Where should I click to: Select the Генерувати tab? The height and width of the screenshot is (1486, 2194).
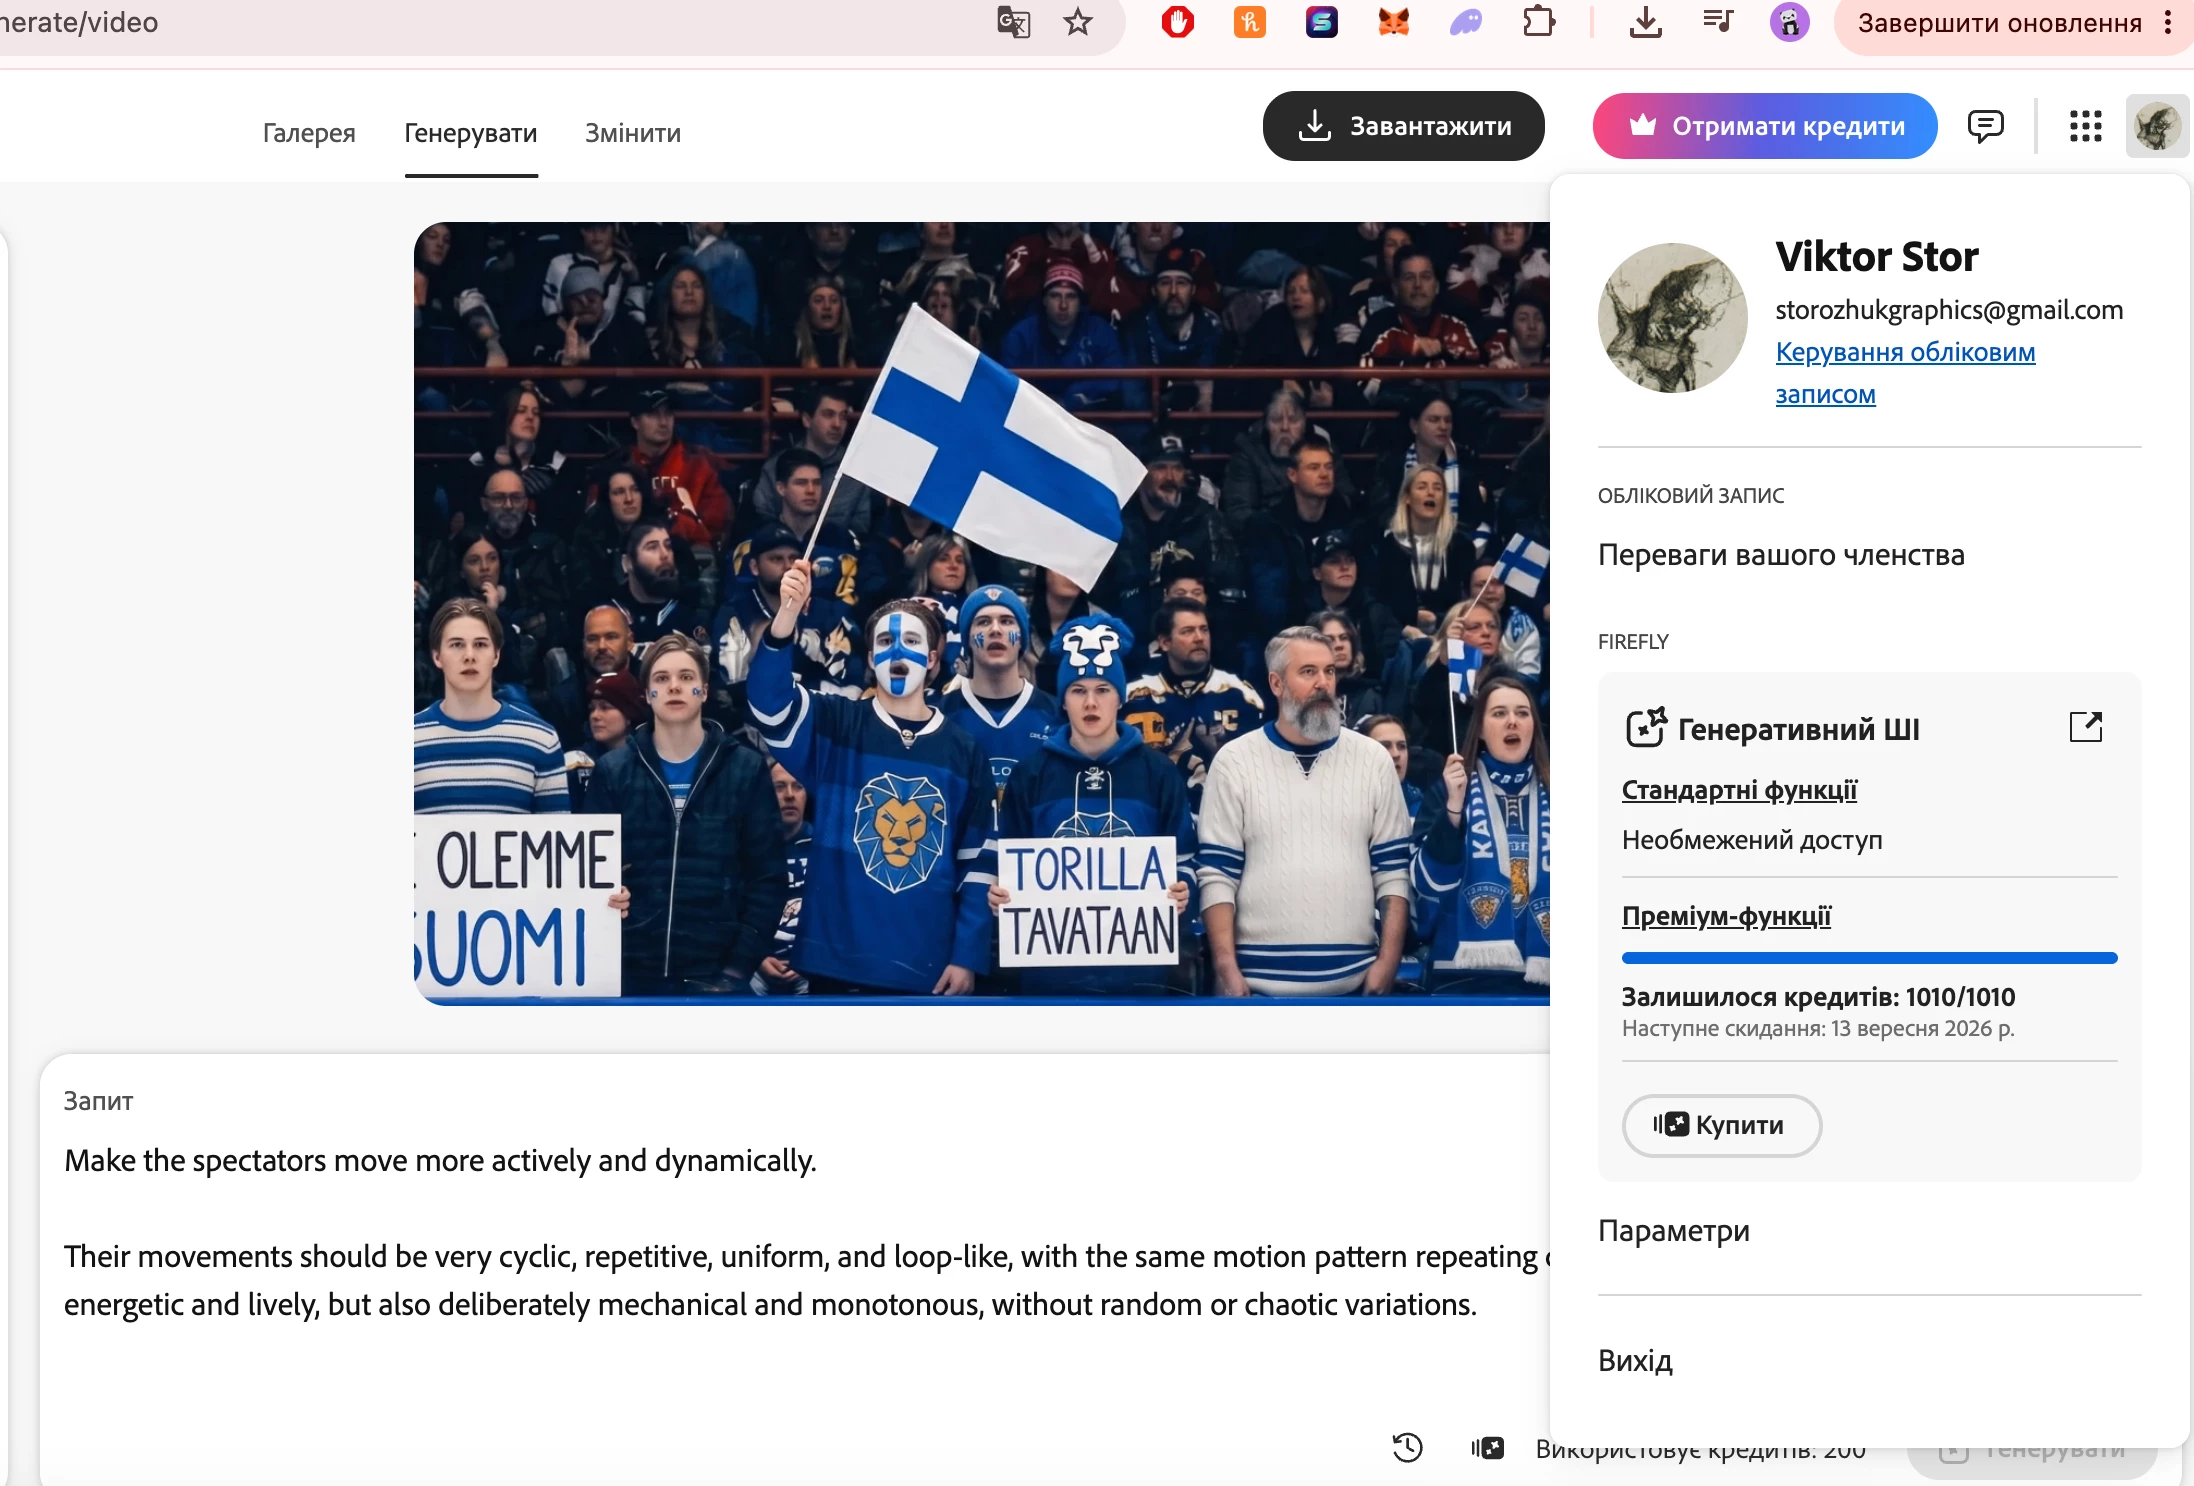[x=470, y=133]
